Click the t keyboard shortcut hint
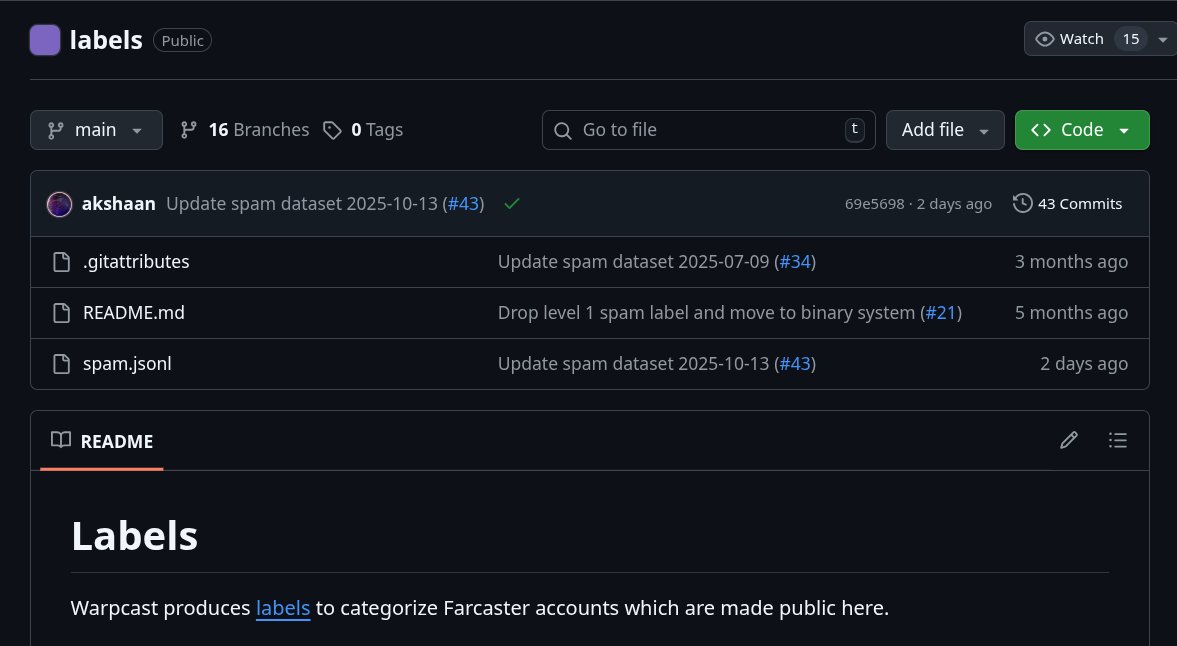This screenshot has width=1177, height=646. coord(854,129)
